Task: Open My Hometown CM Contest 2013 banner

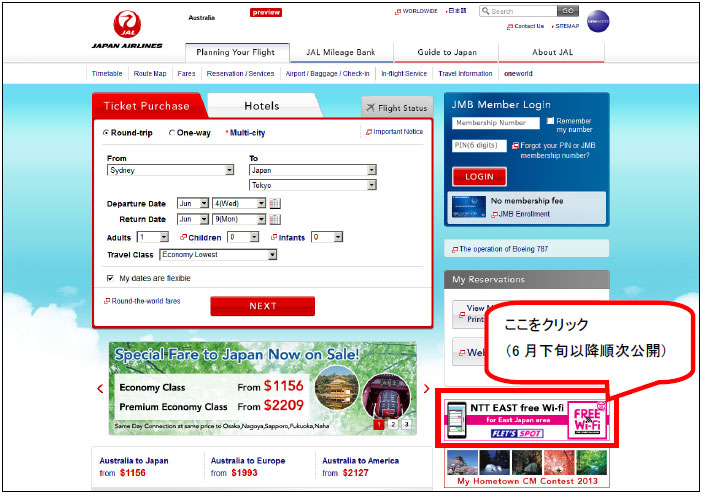Action: 527,469
